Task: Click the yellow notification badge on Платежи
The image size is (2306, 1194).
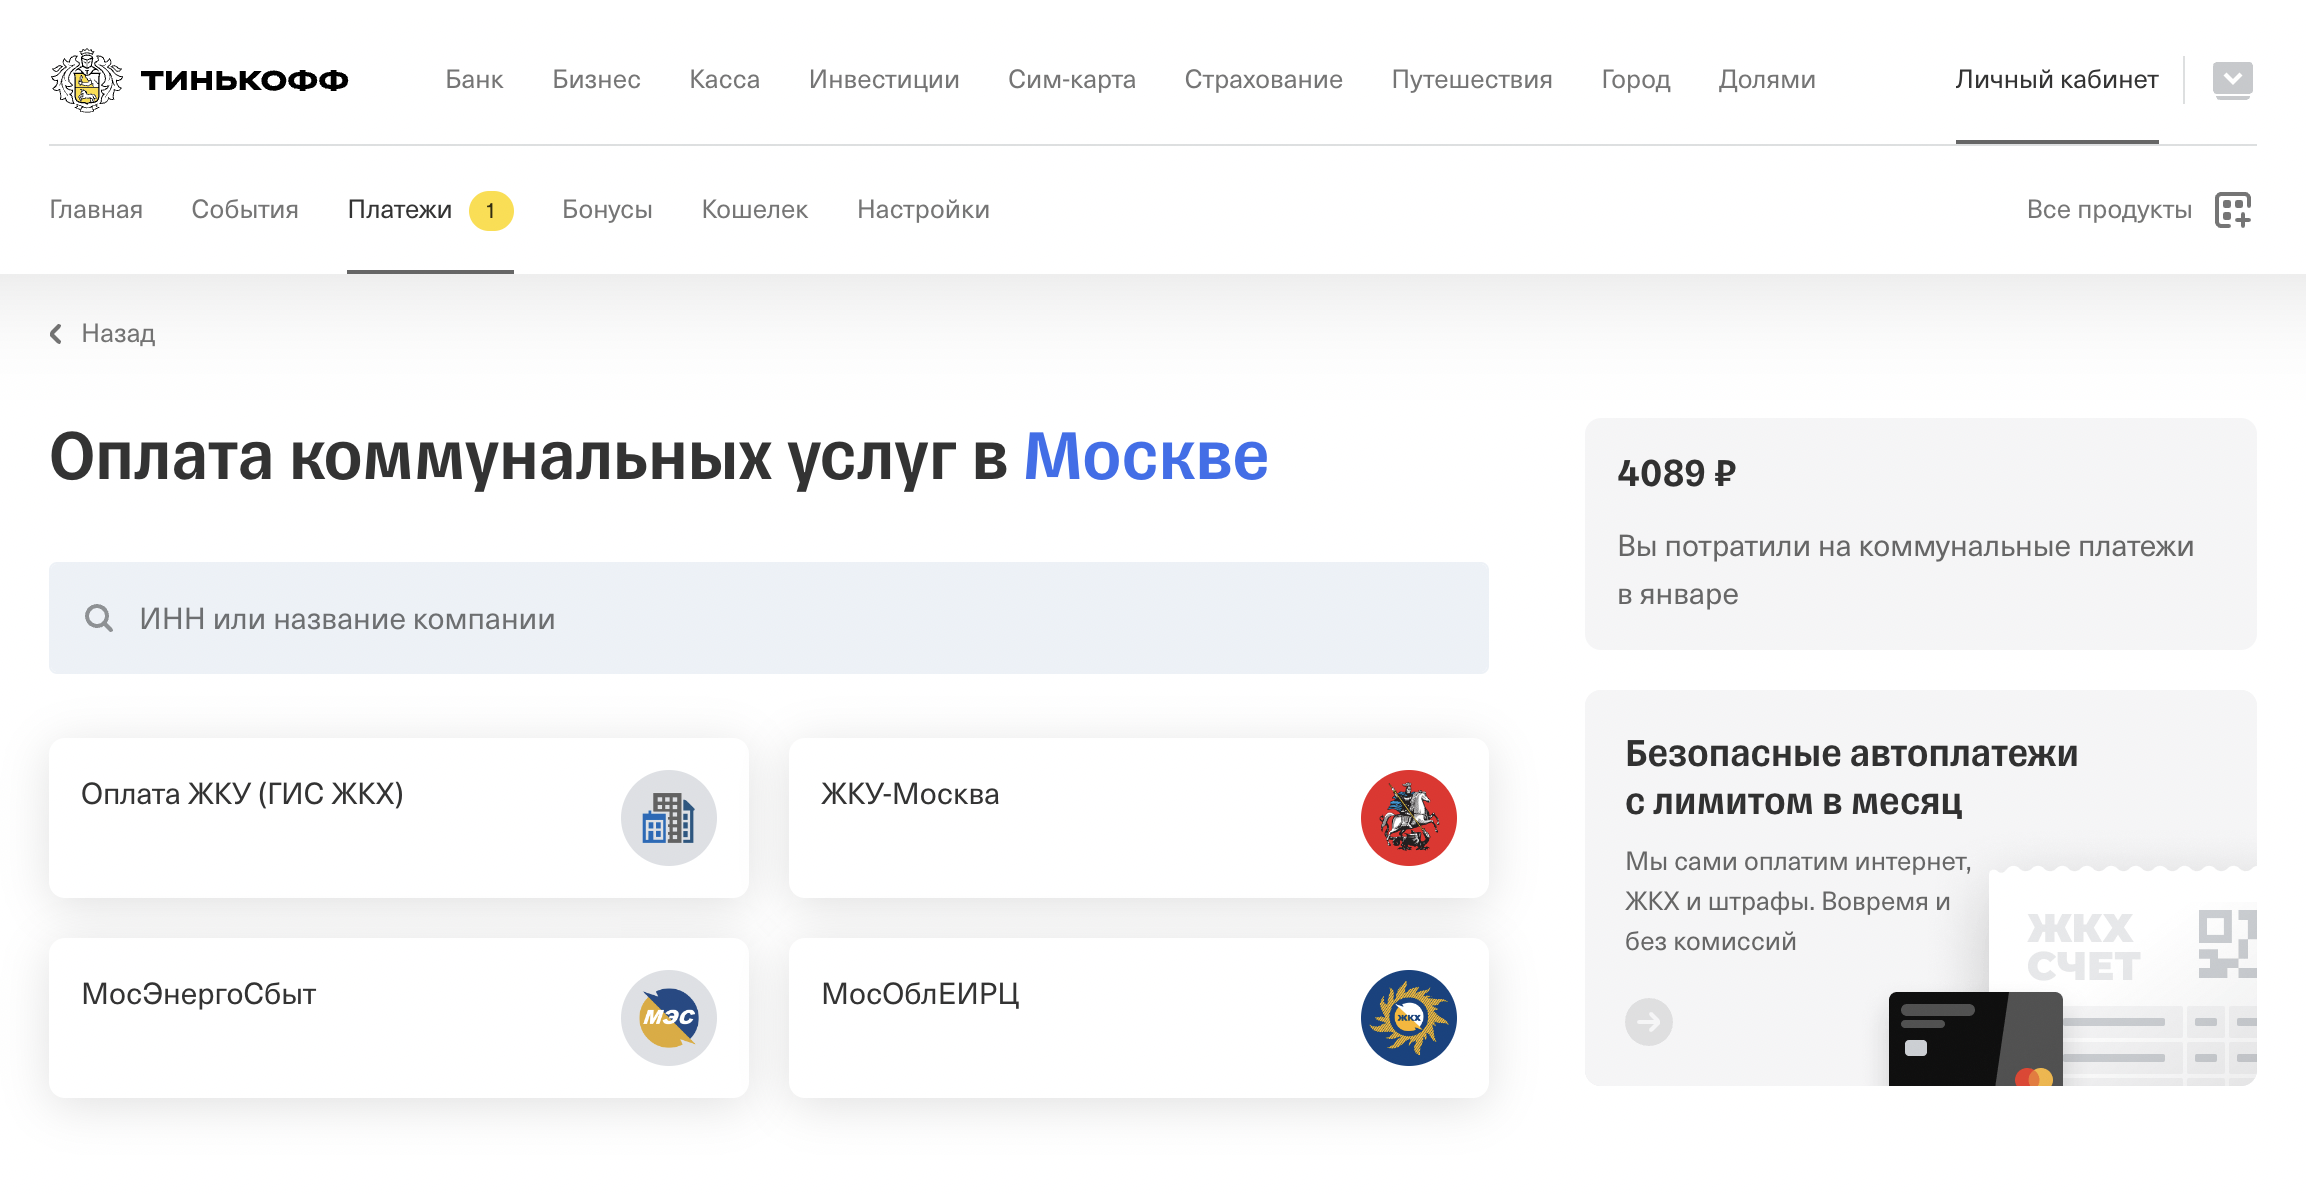Action: 491,211
